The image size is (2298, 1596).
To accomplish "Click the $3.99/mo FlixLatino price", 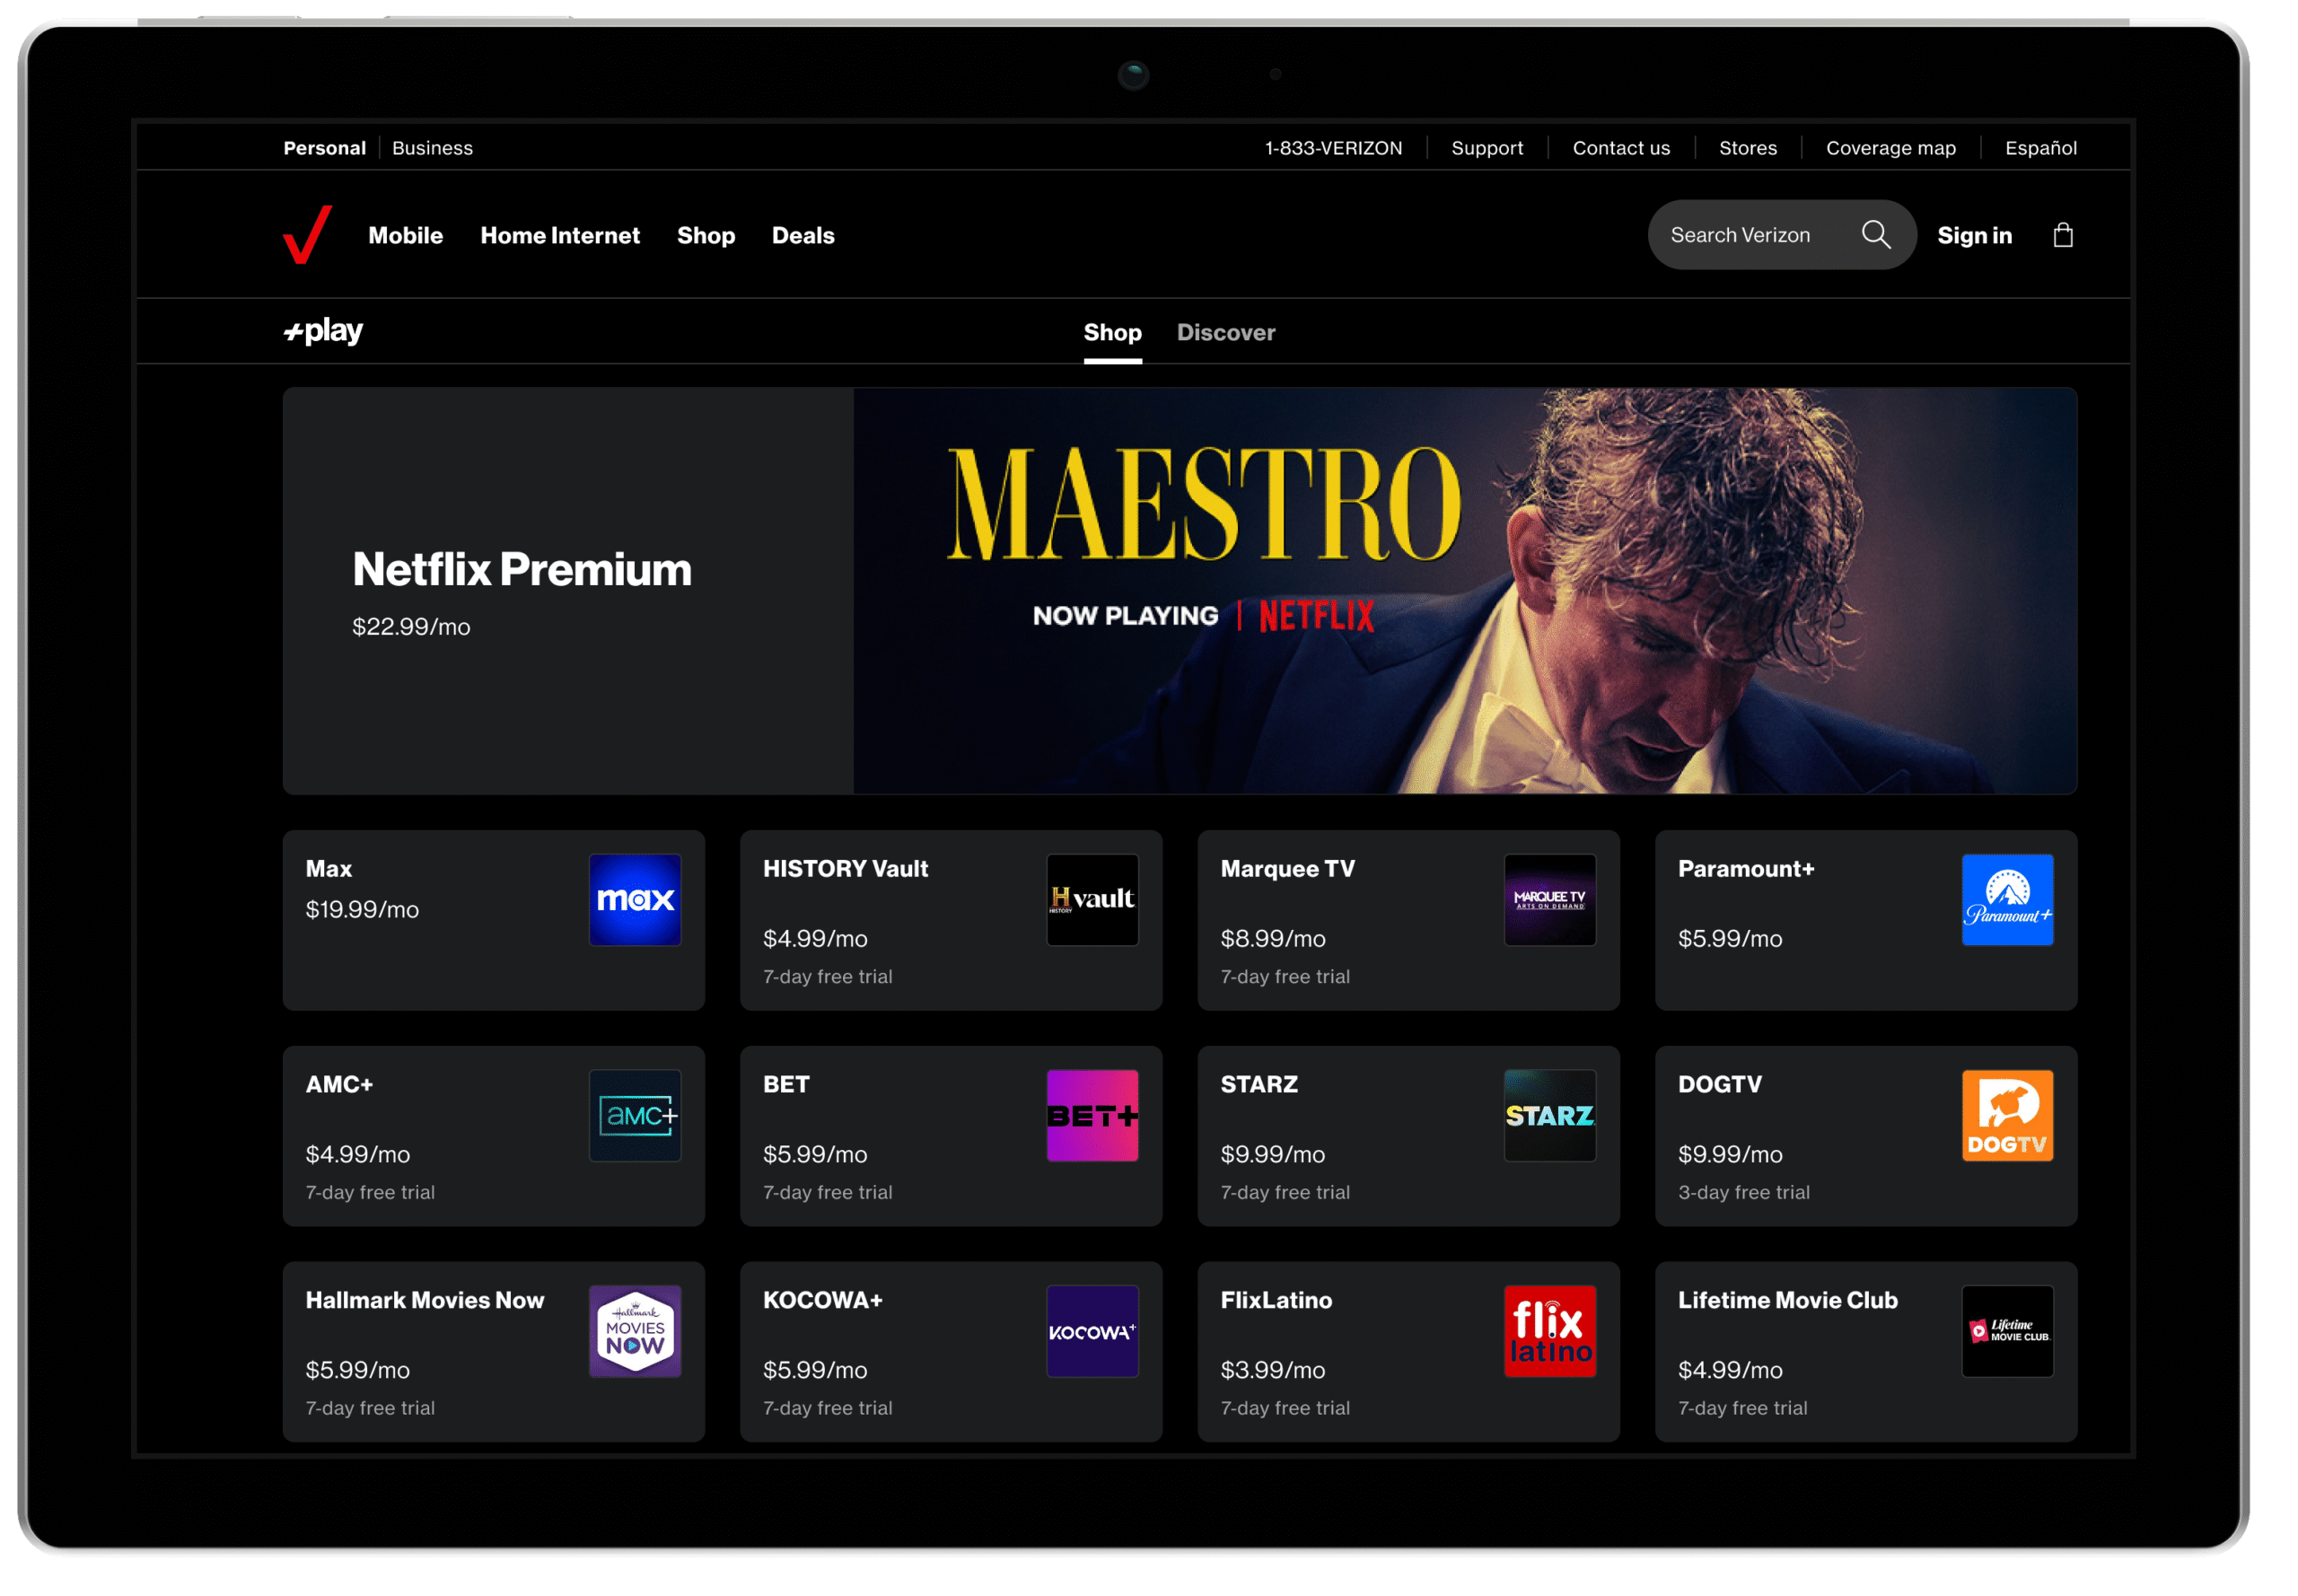I will [x=1272, y=1370].
